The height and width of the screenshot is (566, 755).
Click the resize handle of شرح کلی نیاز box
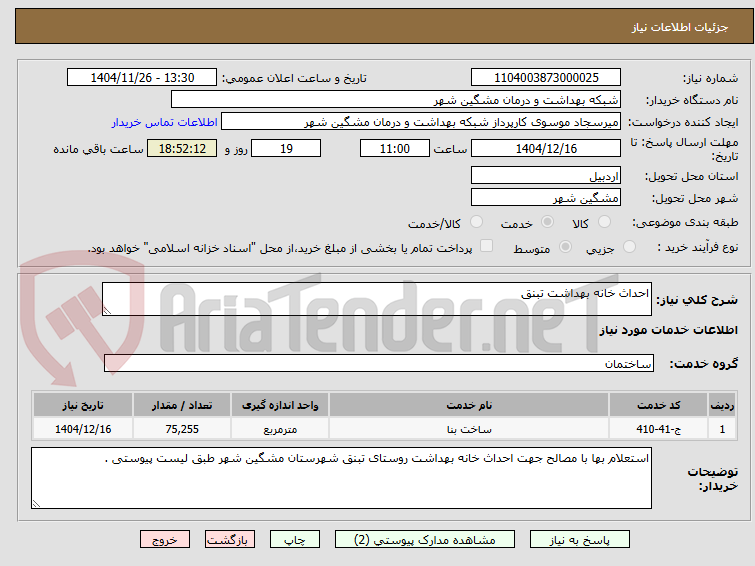click(x=107, y=311)
